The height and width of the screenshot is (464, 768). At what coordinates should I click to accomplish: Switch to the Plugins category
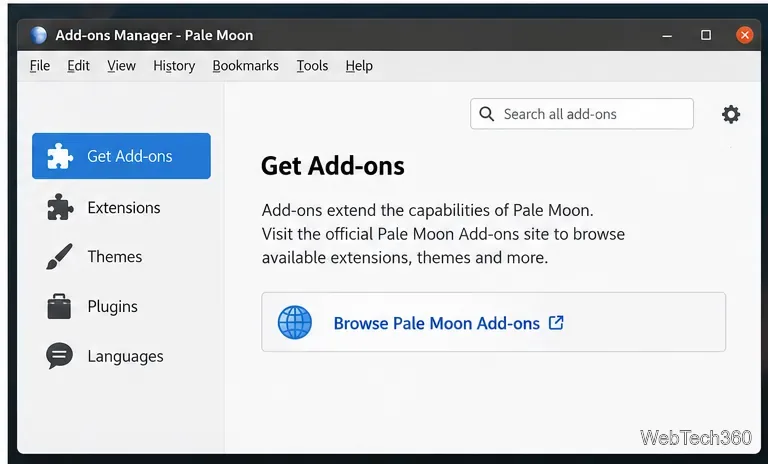[121, 306]
